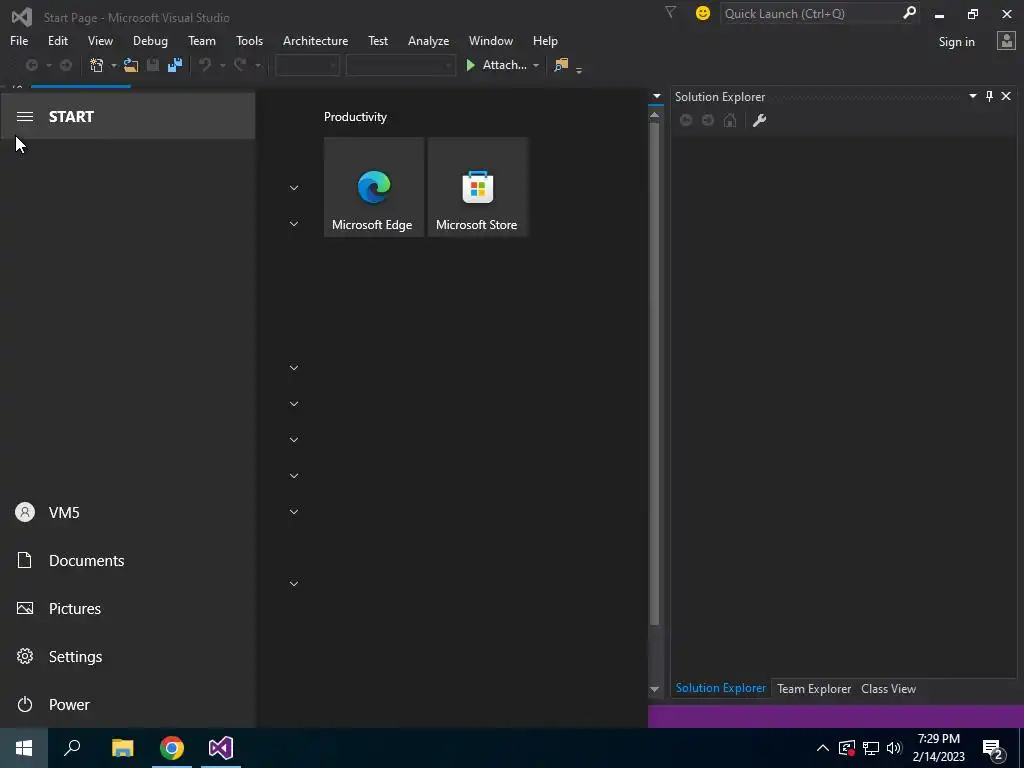Open the File menu

point(19,40)
